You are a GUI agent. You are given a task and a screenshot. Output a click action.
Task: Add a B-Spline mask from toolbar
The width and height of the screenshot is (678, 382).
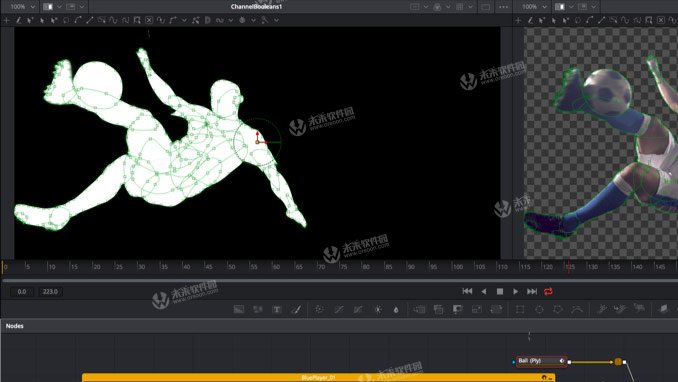coord(577,309)
